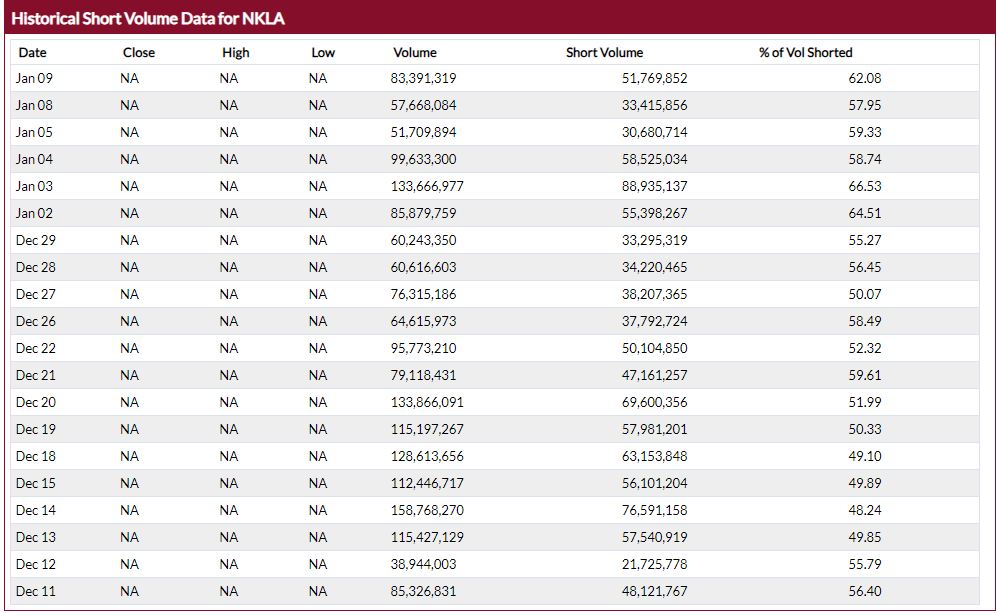Select the Dec 19 date cell

pyautogui.click(x=36, y=429)
